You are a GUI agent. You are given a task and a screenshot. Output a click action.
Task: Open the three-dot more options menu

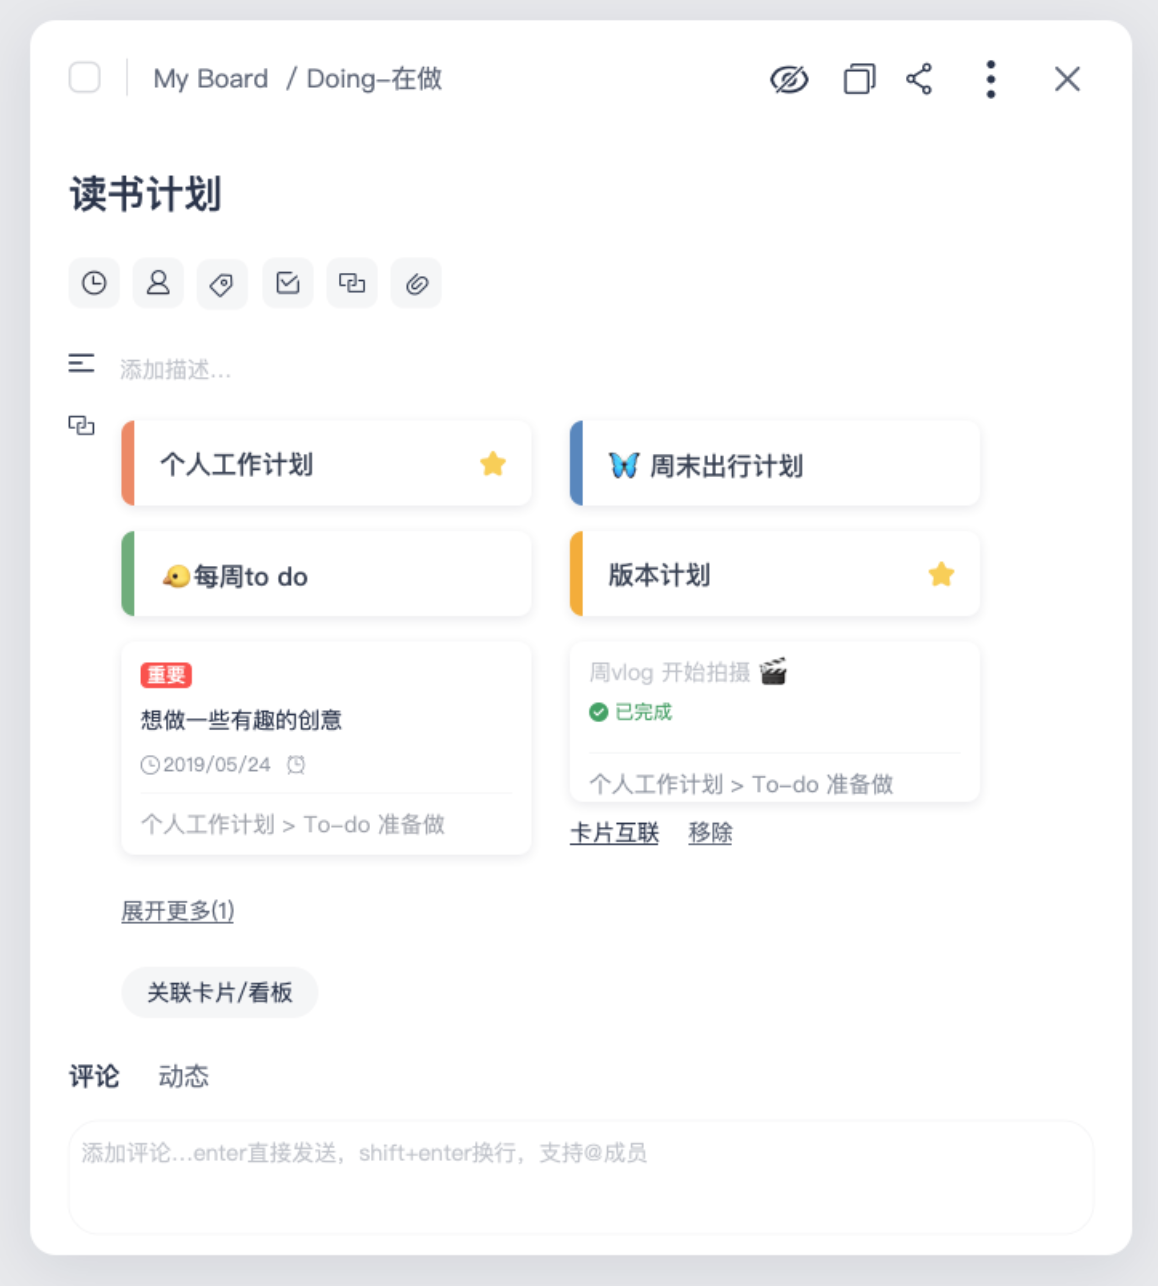click(990, 79)
